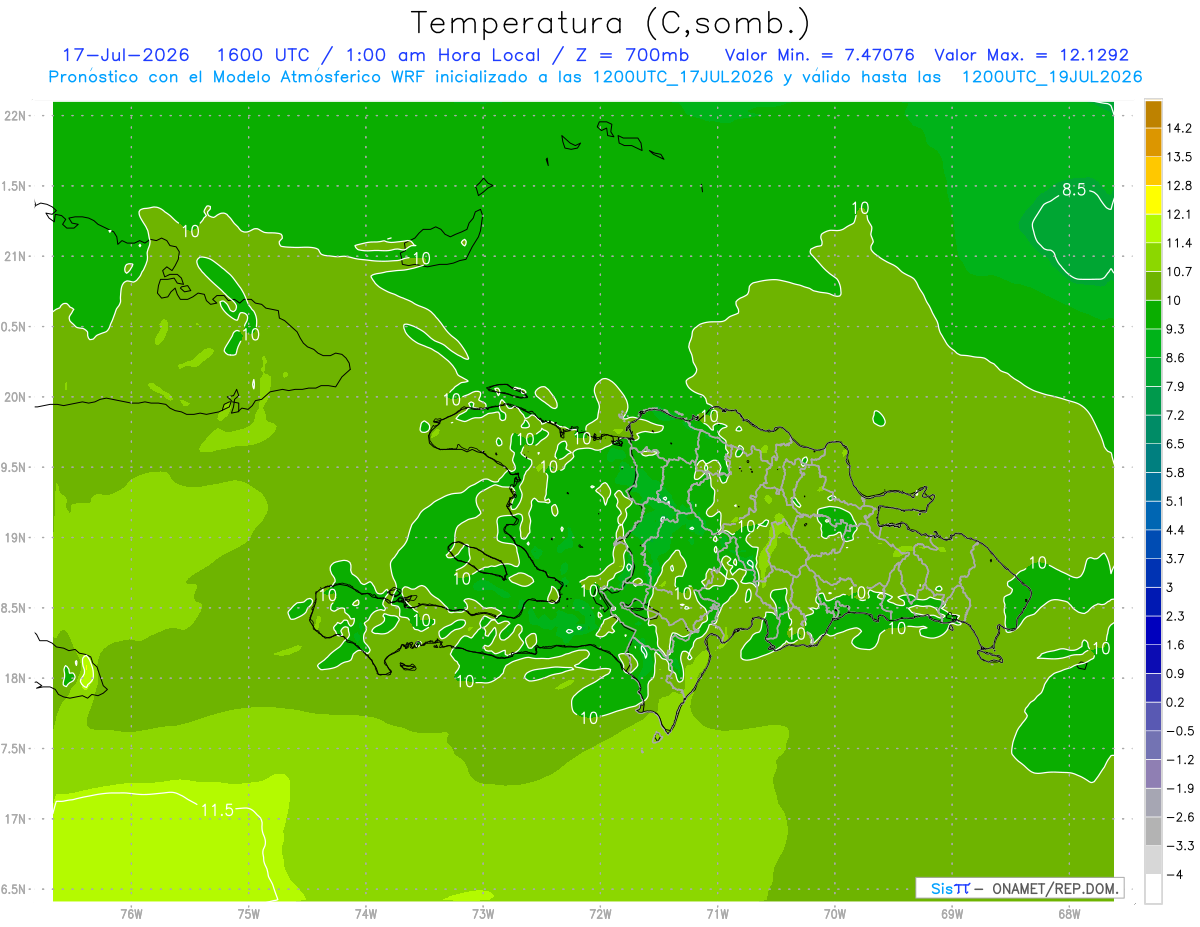The image size is (1200, 927).
Task: Click the "72W" longitude axis label
Action: tap(600, 913)
